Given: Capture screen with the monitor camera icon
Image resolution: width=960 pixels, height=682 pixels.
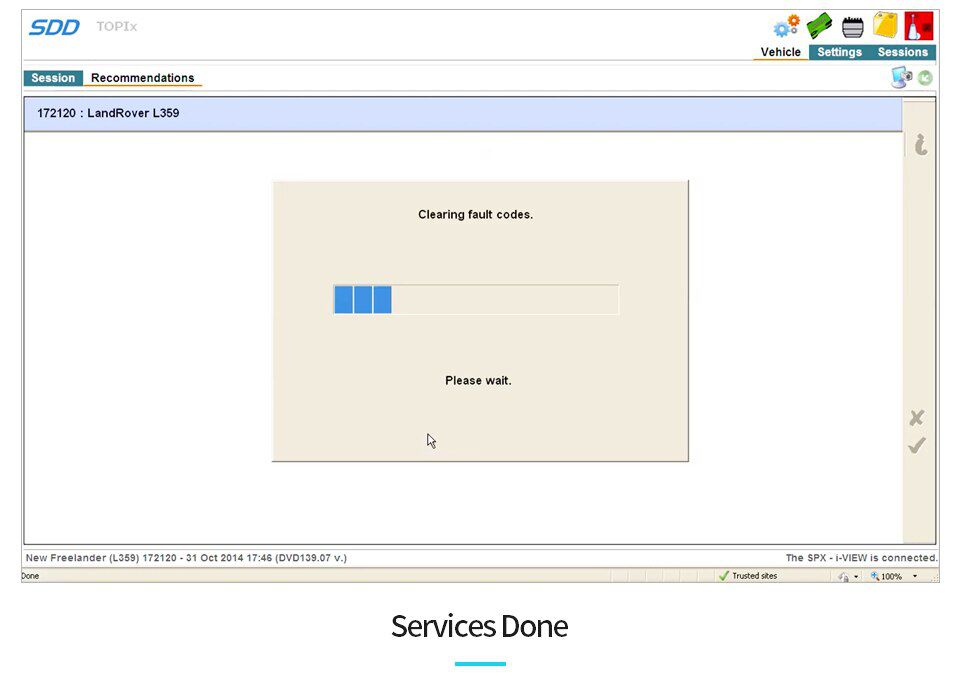Looking at the screenshot, I should (x=901, y=78).
